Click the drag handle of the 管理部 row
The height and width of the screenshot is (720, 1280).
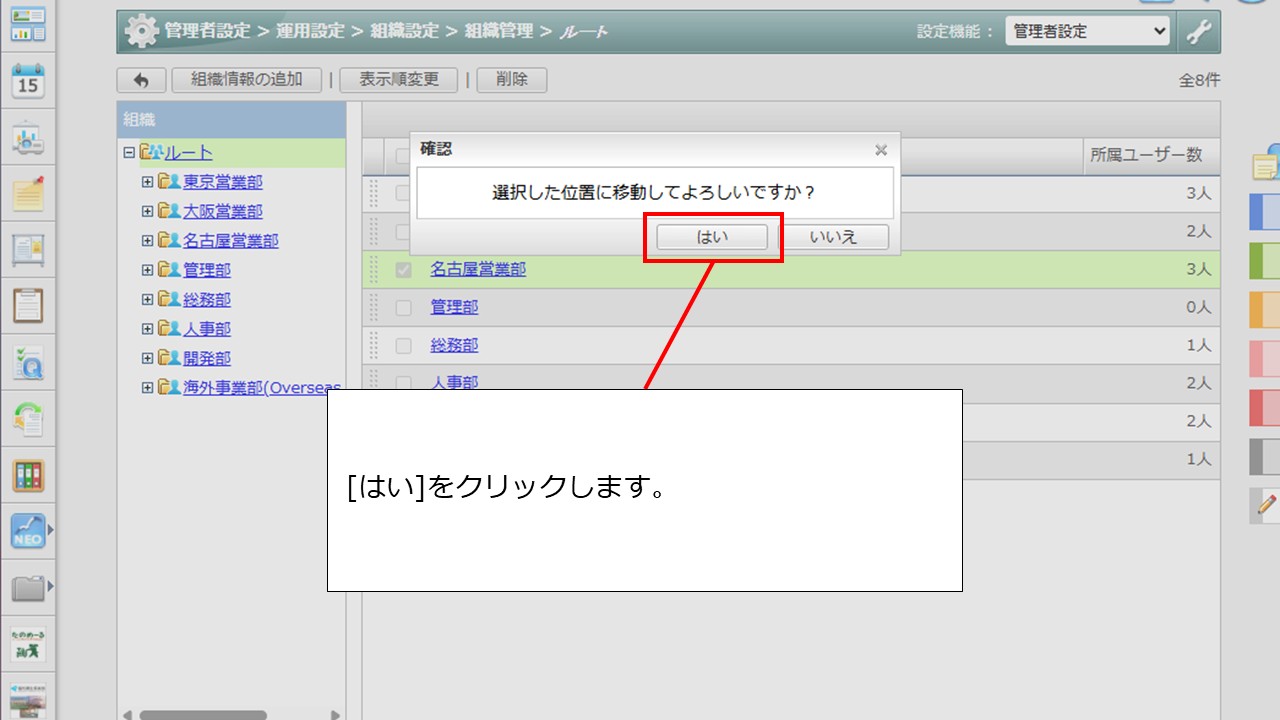(374, 308)
